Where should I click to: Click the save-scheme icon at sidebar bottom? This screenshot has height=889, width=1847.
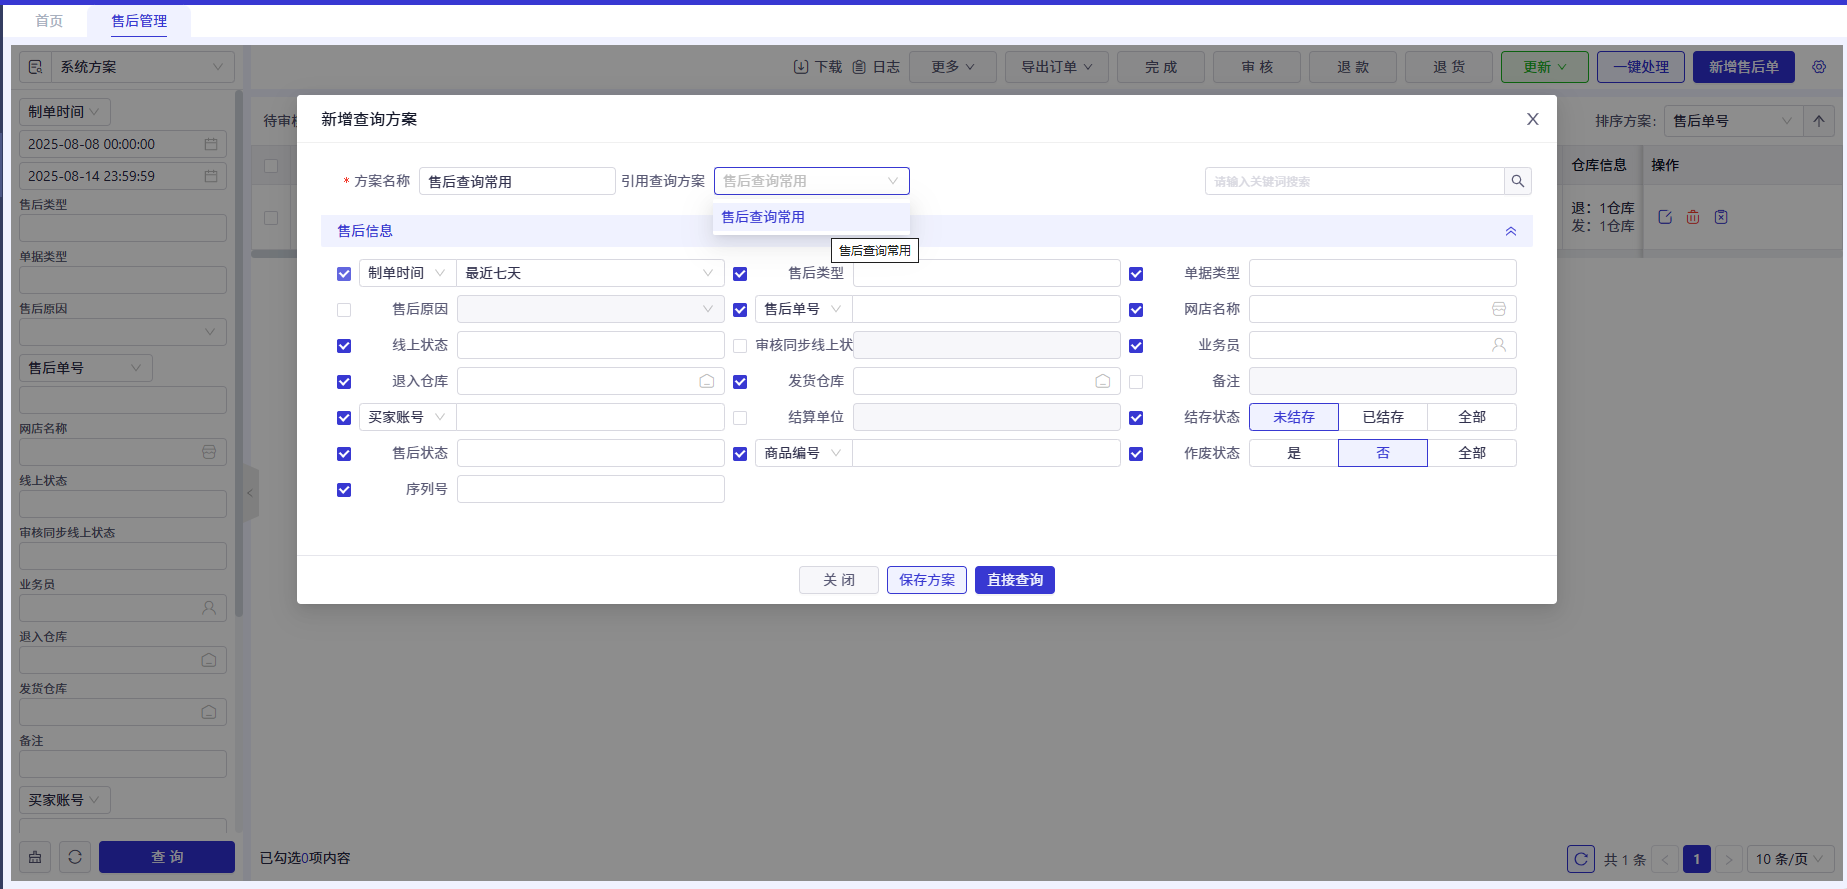[35, 857]
